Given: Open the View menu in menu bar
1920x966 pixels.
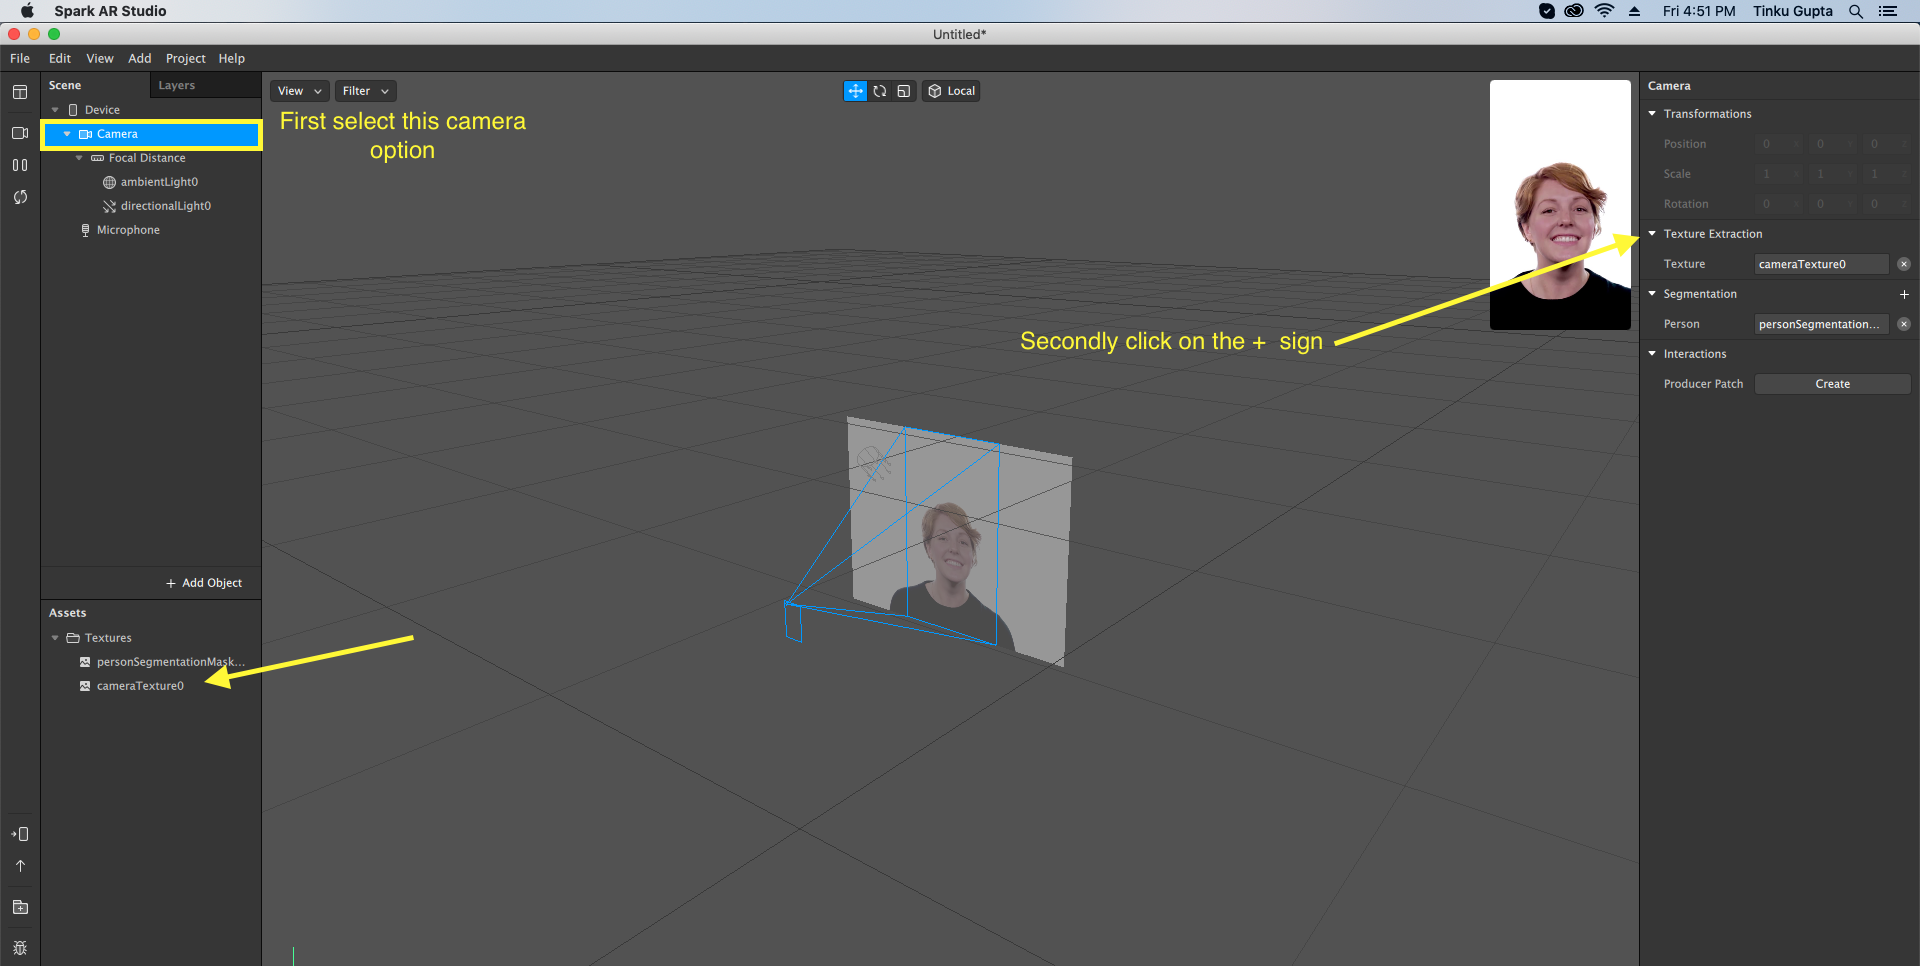Looking at the screenshot, I should [100, 59].
